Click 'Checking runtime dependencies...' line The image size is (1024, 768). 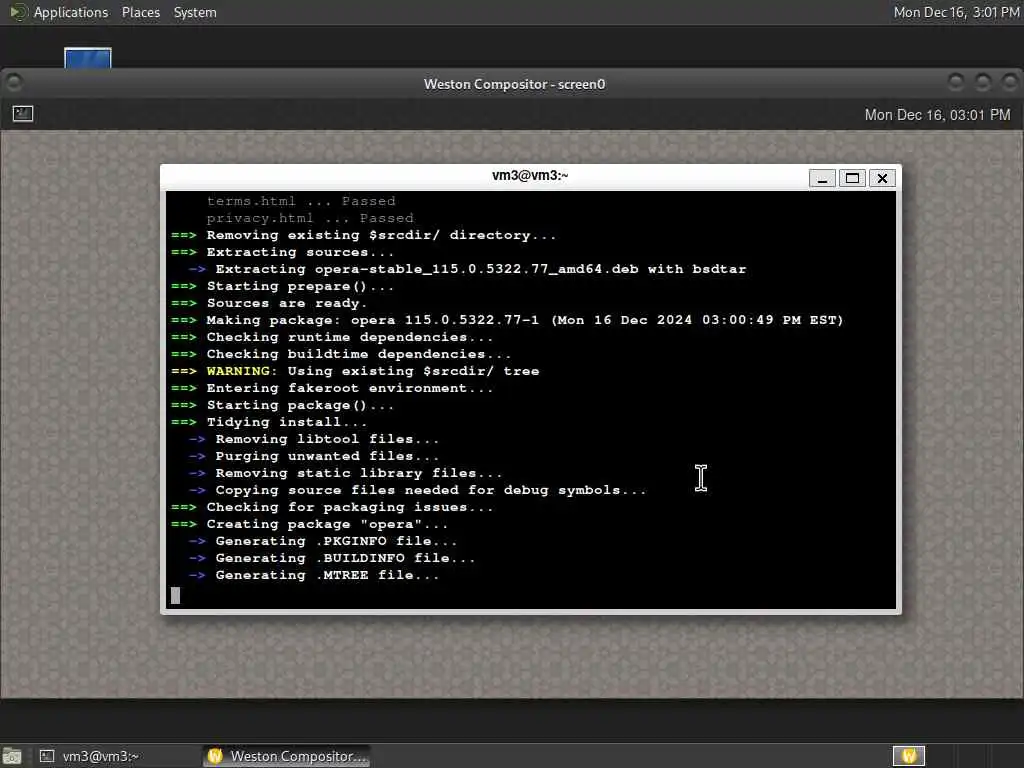coord(332,337)
